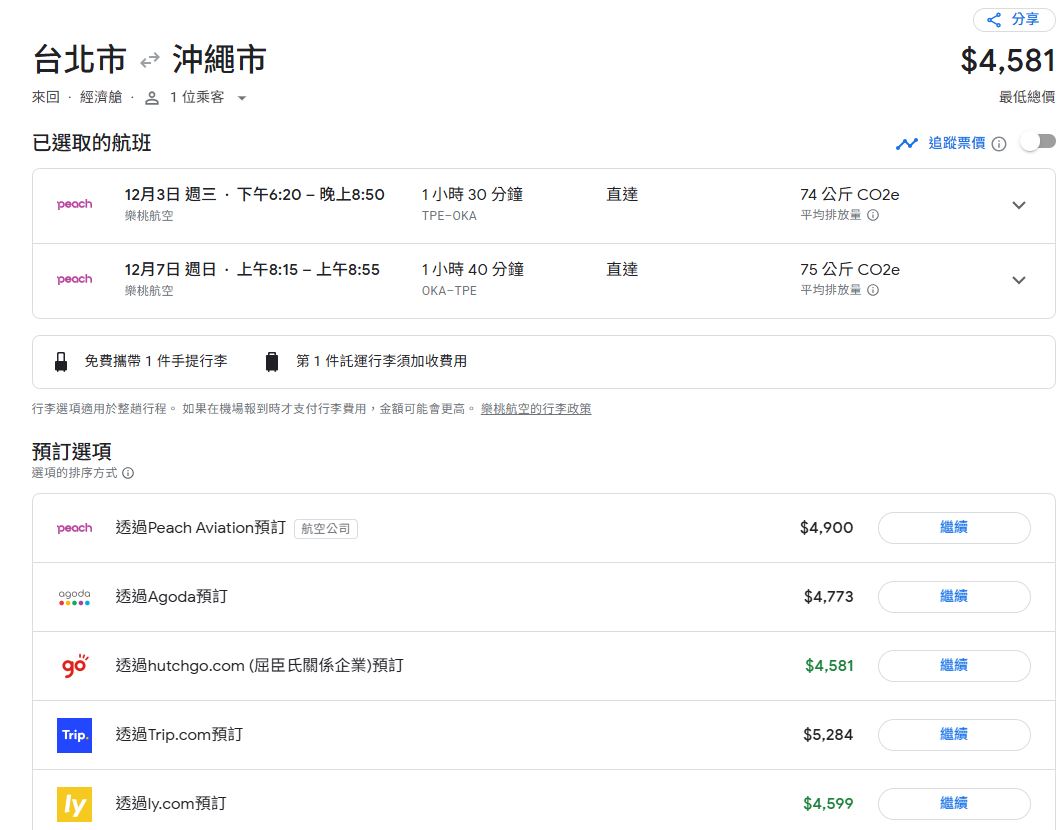Viewport: 1062px width, 830px height.
Task: Click 繼續 for Agoda booking
Action: click(x=954, y=597)
